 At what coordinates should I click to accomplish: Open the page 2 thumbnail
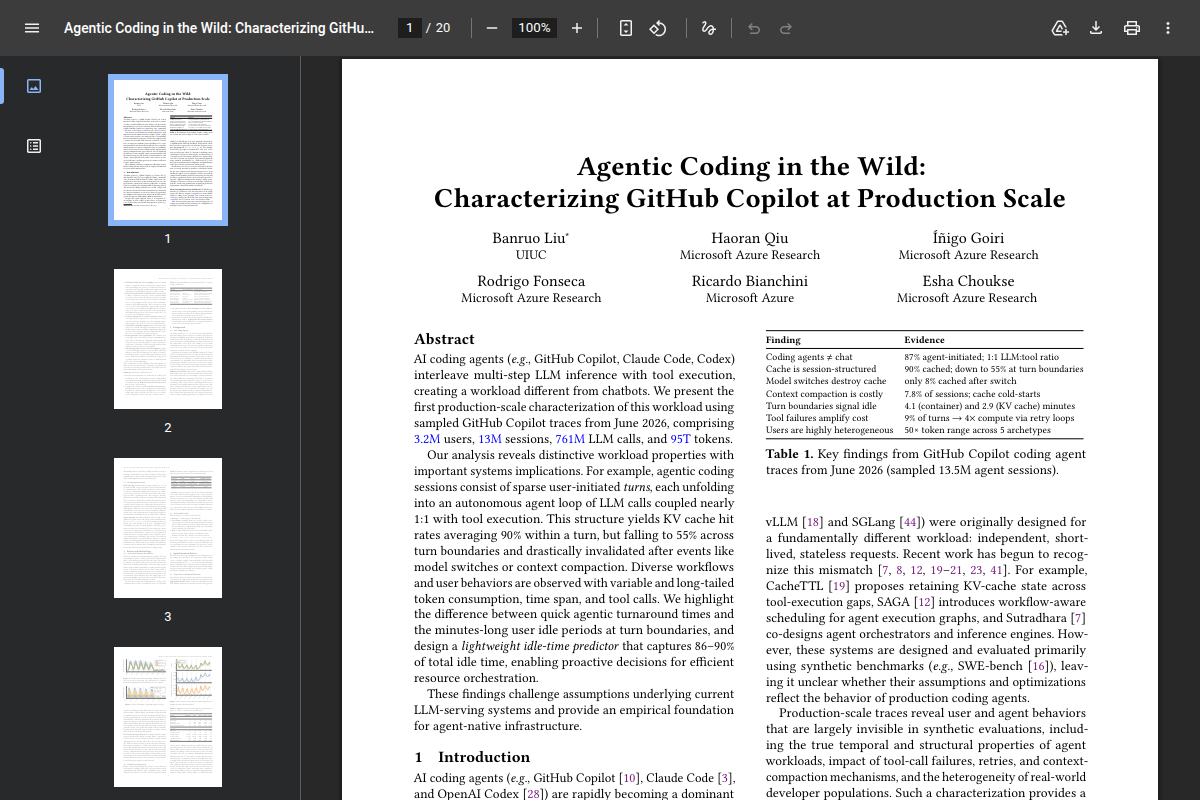(x=168, y=338)
